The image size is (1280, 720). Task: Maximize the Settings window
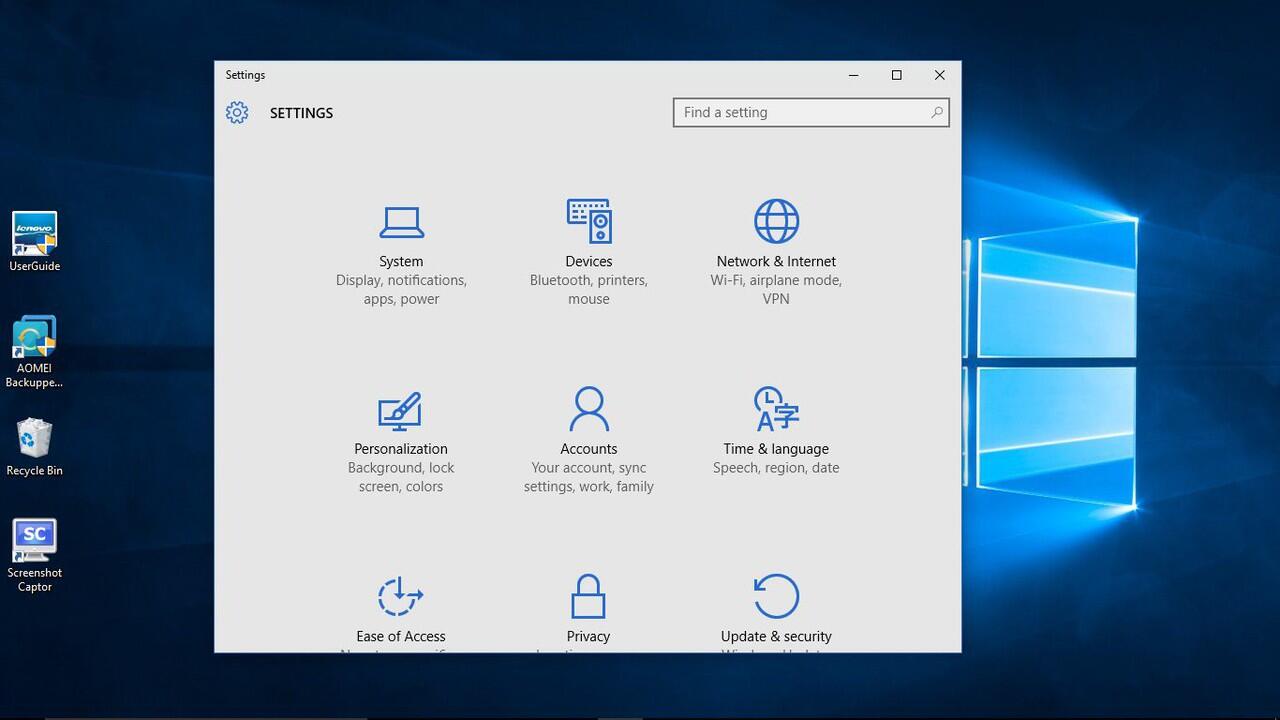pos(897,75)
